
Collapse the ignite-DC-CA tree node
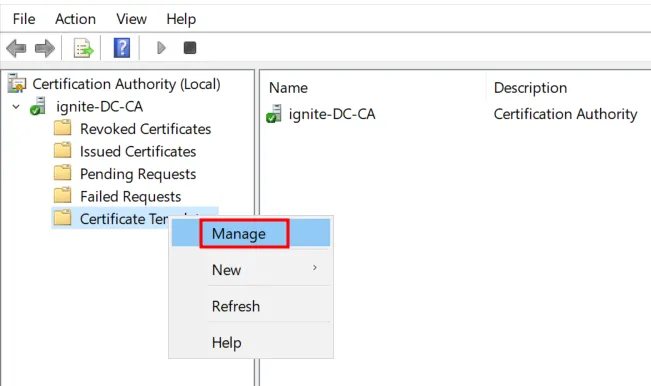(x=16, y=107)
